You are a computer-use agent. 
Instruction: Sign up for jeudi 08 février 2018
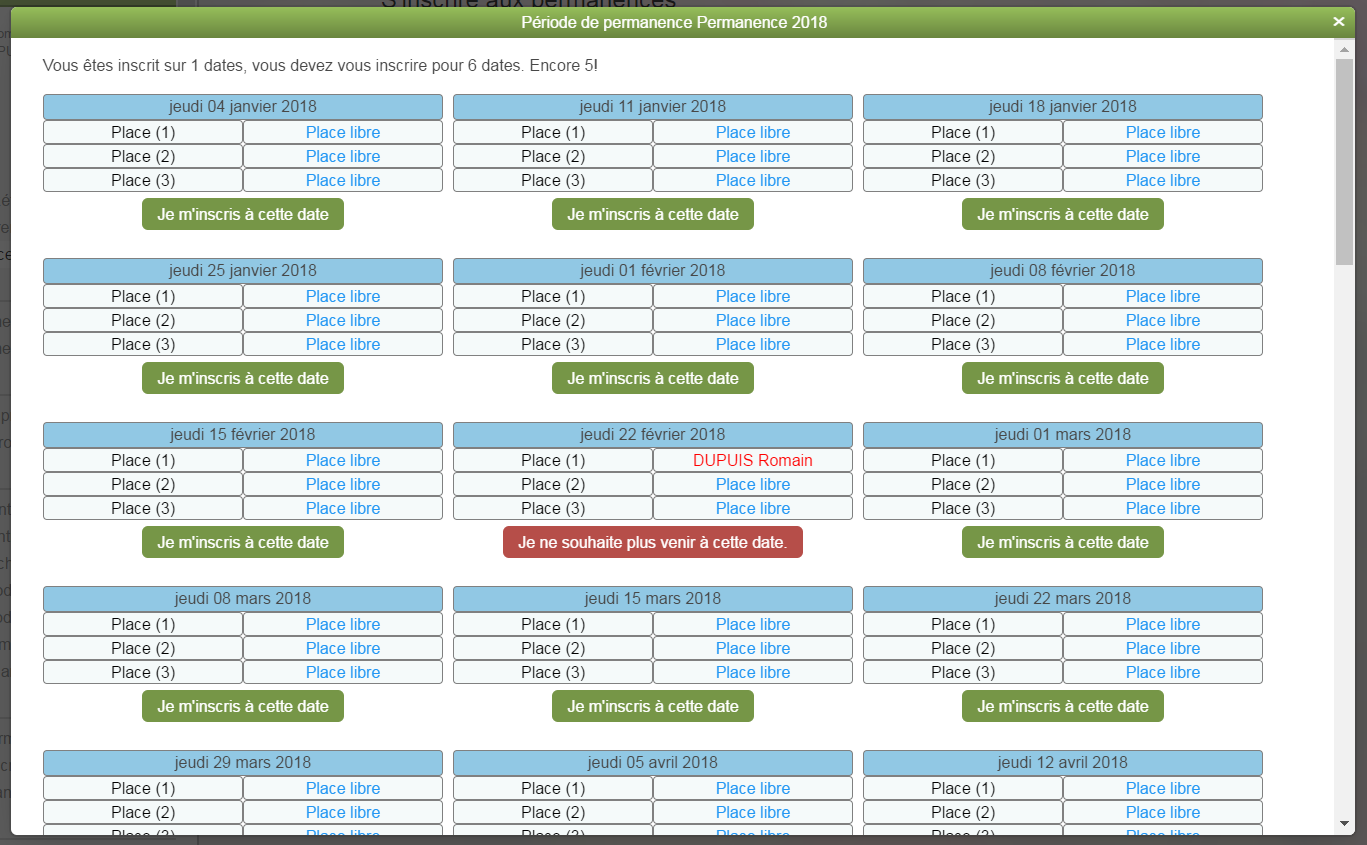[x=1063, y=378]
